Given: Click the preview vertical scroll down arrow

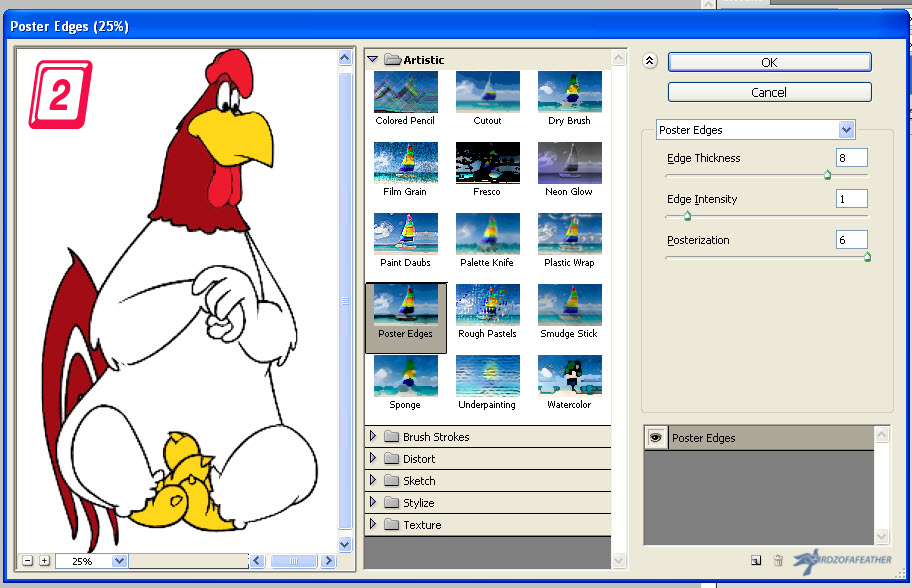Looking at the screenshot, I should (345, 545).
